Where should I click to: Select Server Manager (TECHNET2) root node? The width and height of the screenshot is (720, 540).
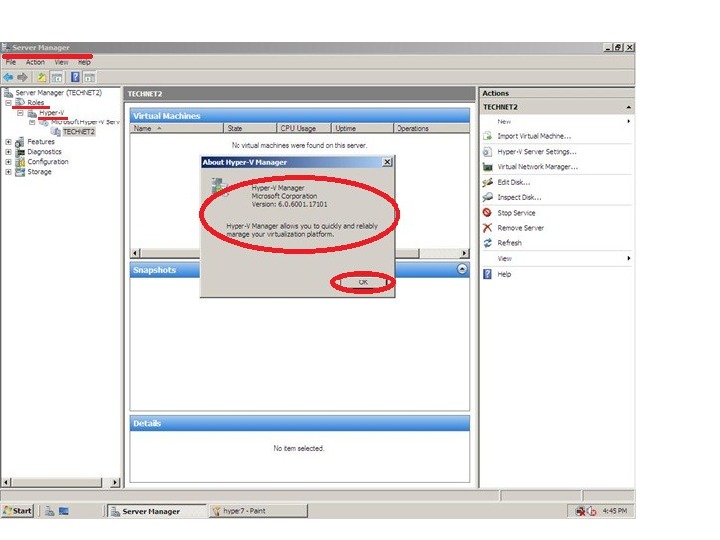tap(58, 93)
